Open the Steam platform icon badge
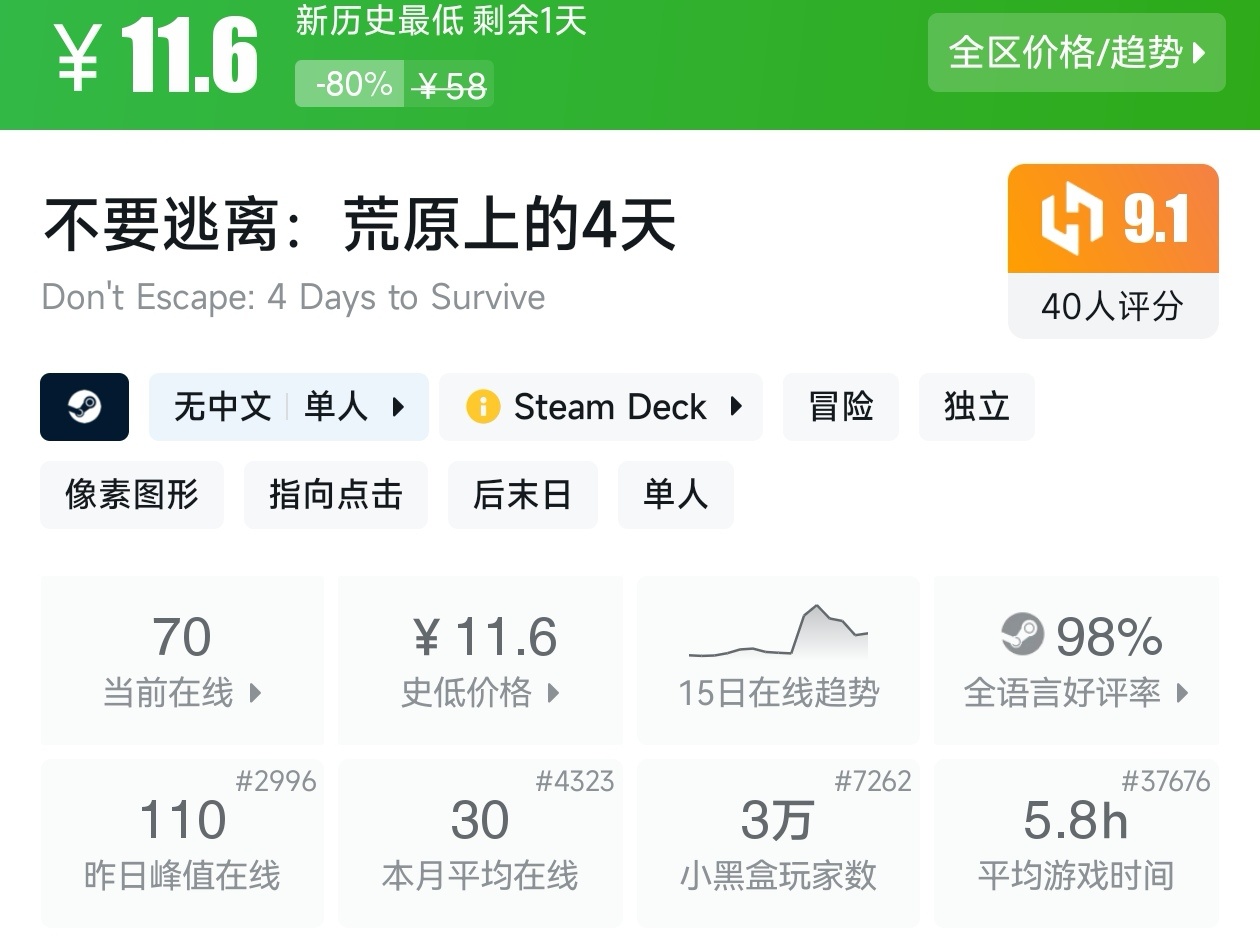Screen dimensions: 1260x940 tap(84, 407)
